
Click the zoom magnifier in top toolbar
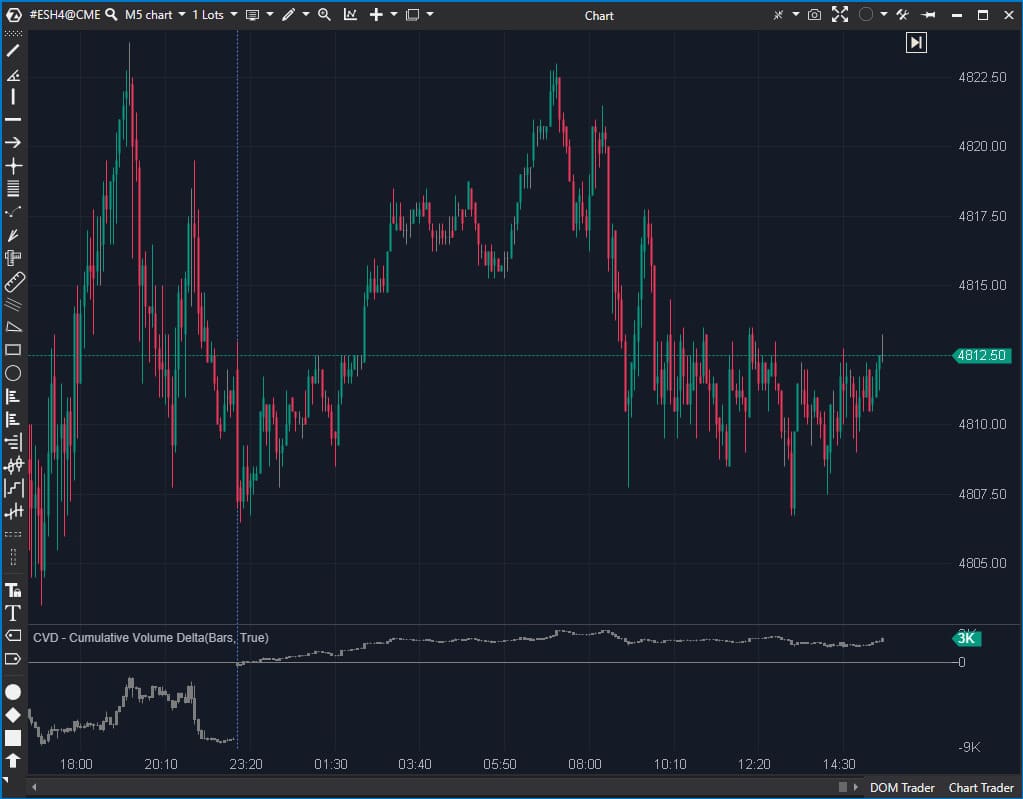(x=324, y=15)
